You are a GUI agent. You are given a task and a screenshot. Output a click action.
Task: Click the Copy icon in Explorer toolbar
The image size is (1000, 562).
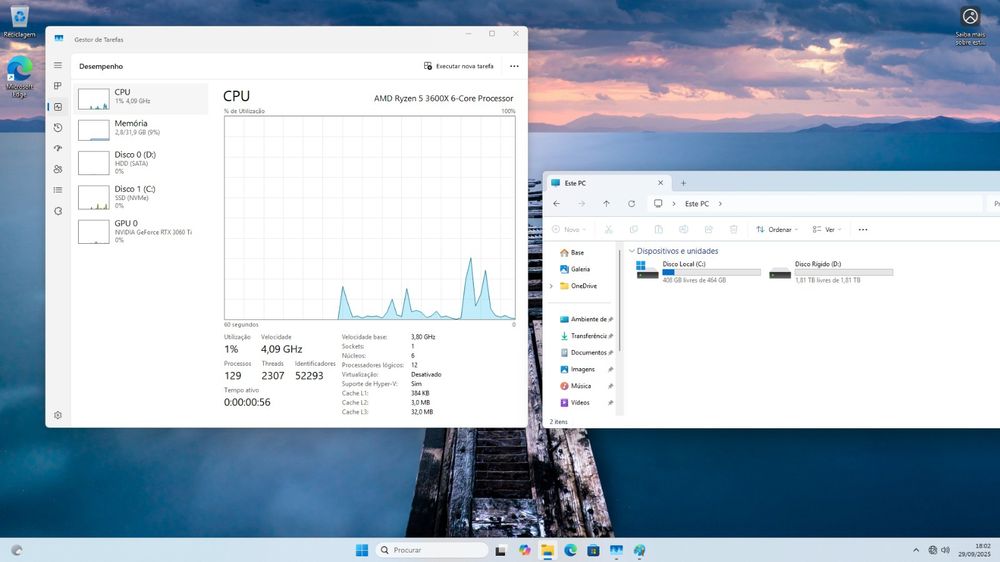coord(633,230)
